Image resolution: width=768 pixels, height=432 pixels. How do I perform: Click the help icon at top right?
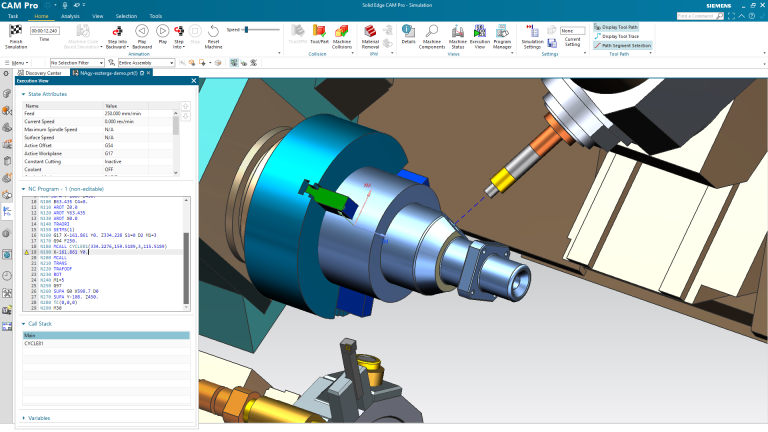(752, 16)
